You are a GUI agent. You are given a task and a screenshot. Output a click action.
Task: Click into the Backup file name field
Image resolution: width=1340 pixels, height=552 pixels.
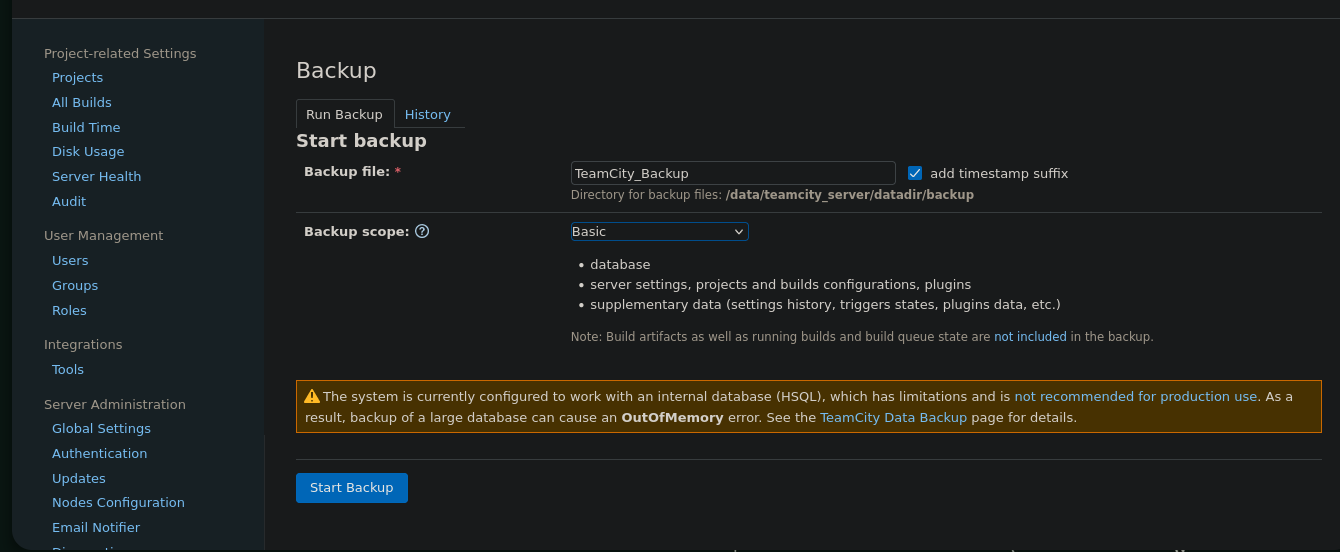click(x=732, y=173)
